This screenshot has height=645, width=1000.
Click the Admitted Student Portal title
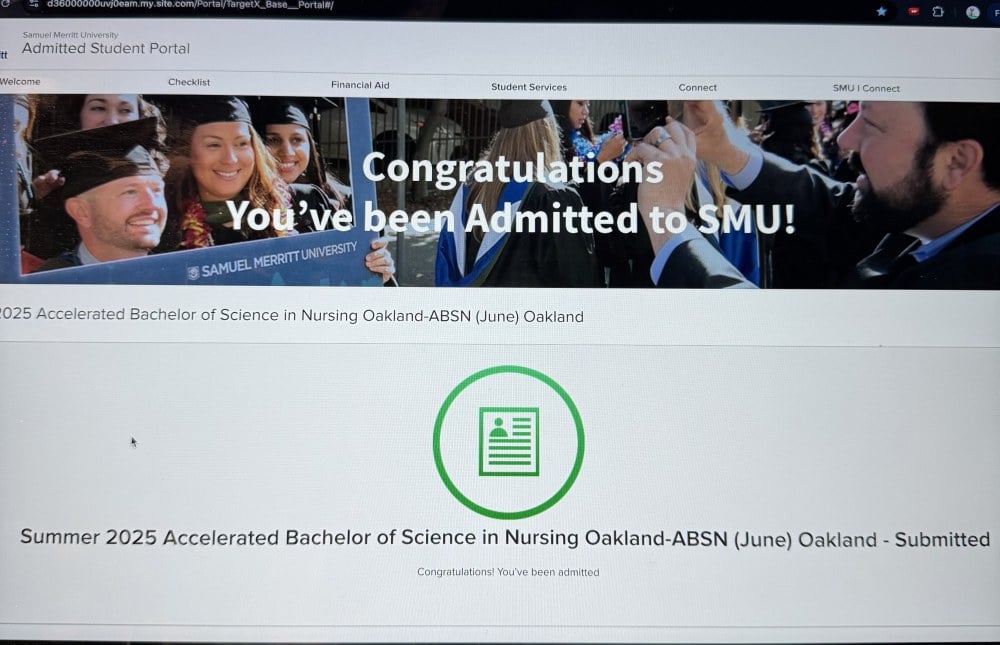pos(106,48)
